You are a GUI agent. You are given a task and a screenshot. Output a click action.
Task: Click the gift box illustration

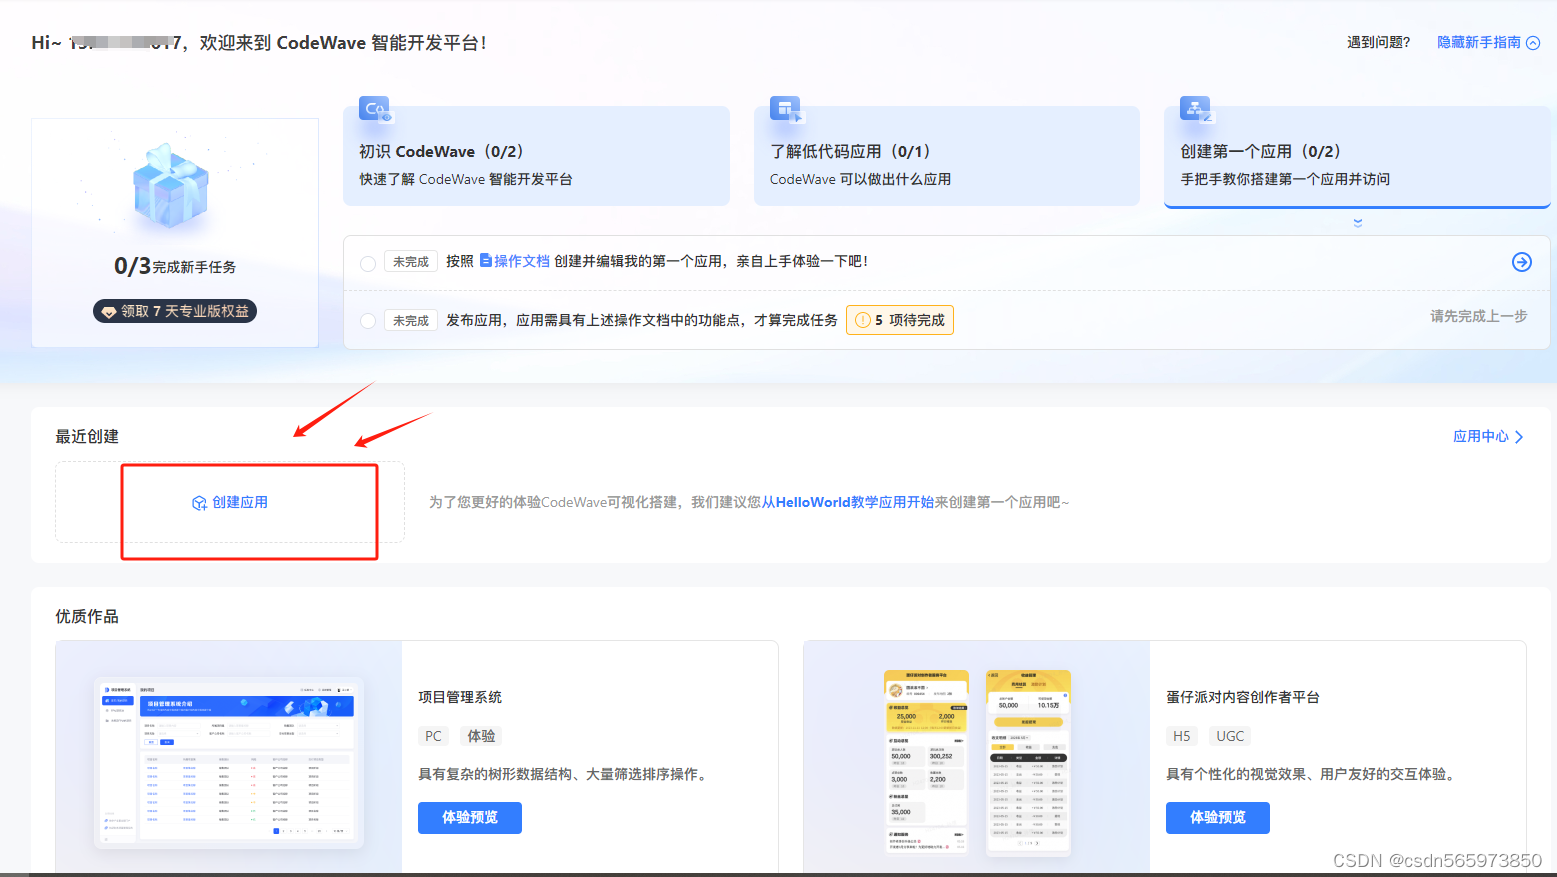tap(171, 185)
